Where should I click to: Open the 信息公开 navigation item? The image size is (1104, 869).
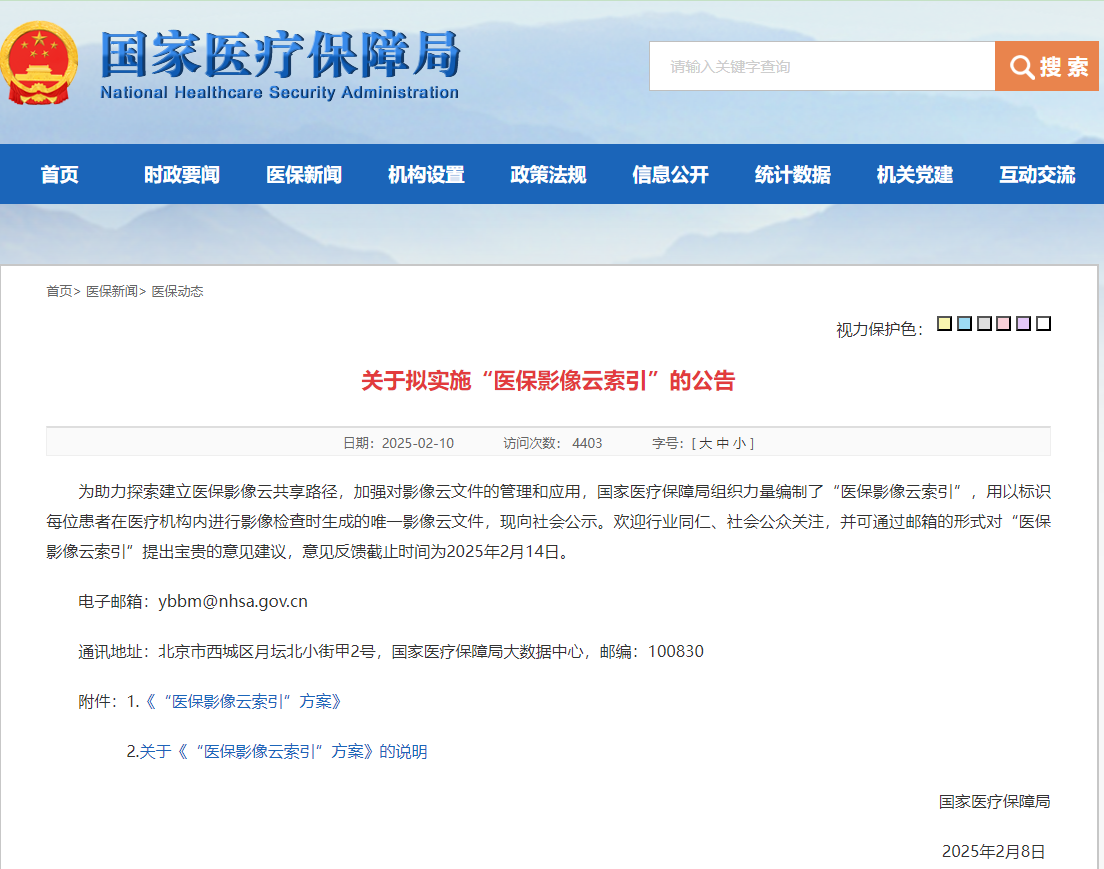point(670,175)
